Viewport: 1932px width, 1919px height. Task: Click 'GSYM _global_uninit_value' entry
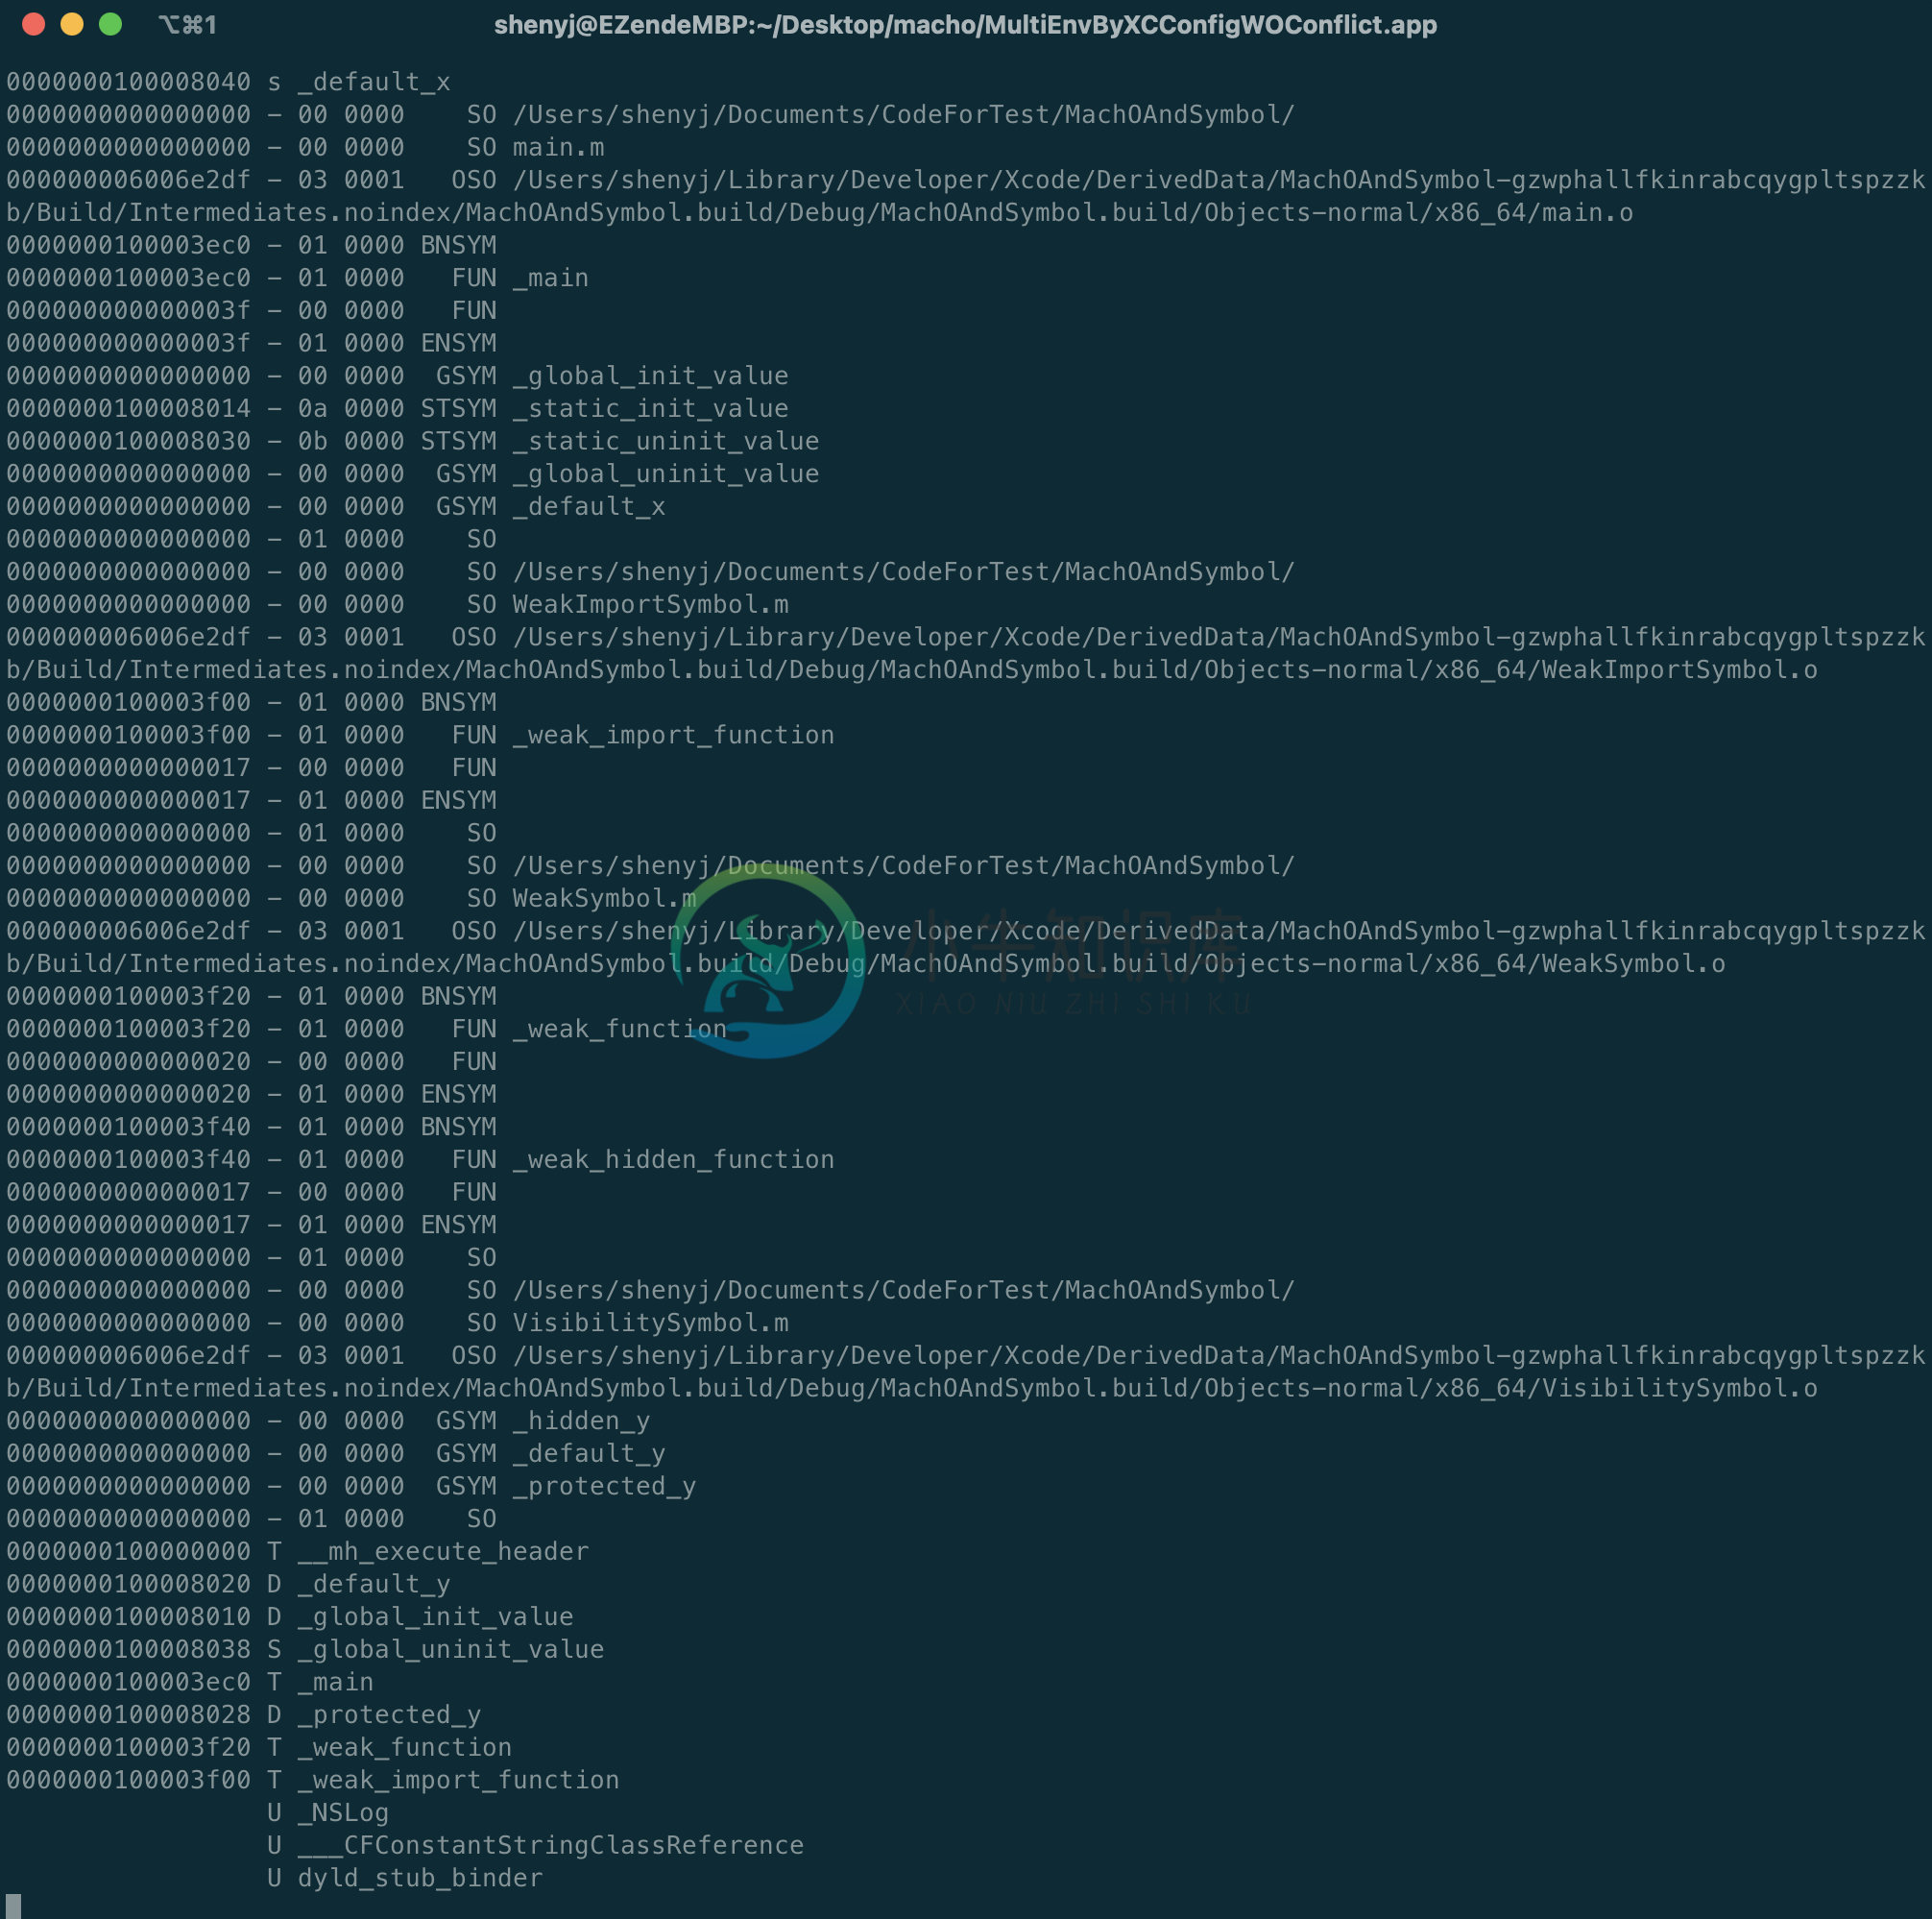[628, 474]
